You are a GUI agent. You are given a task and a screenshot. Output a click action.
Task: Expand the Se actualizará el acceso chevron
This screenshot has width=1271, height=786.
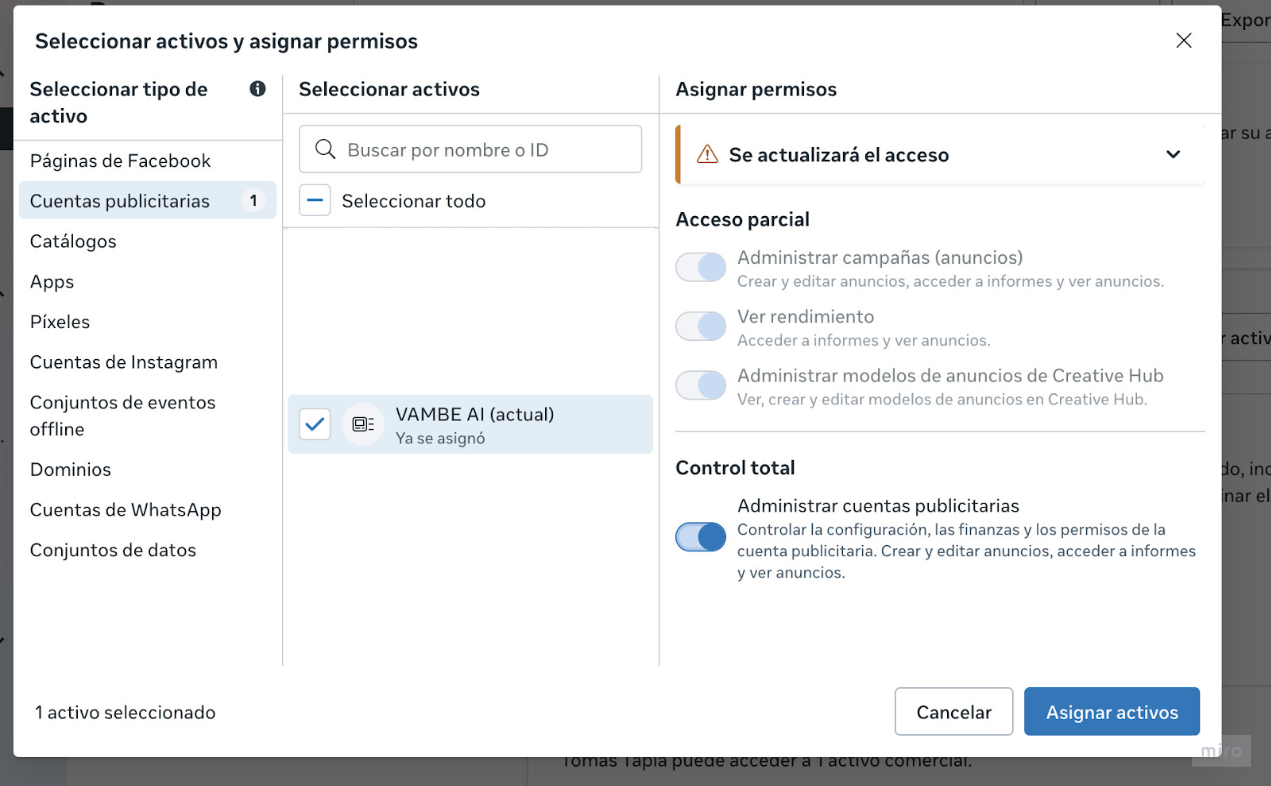1173,155
